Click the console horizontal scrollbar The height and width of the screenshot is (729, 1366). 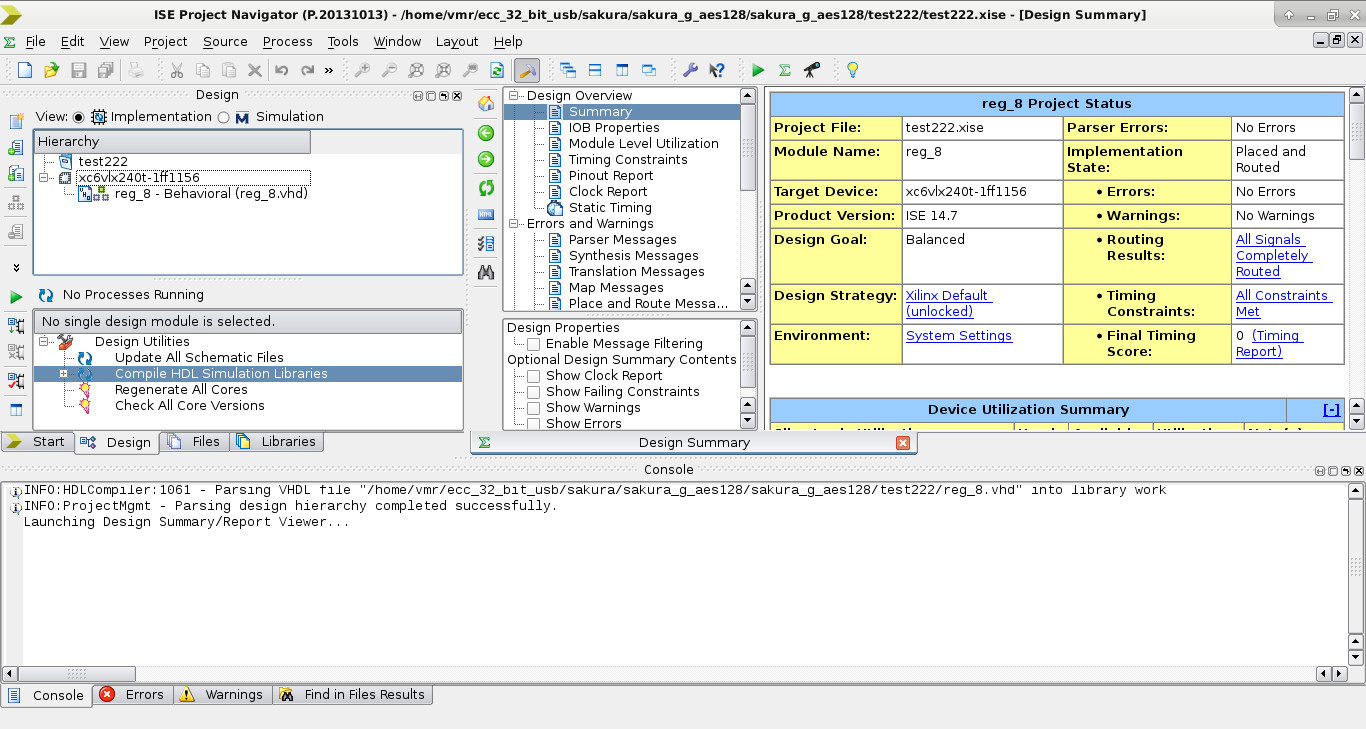pyautogui.click(x=669, y=674)
